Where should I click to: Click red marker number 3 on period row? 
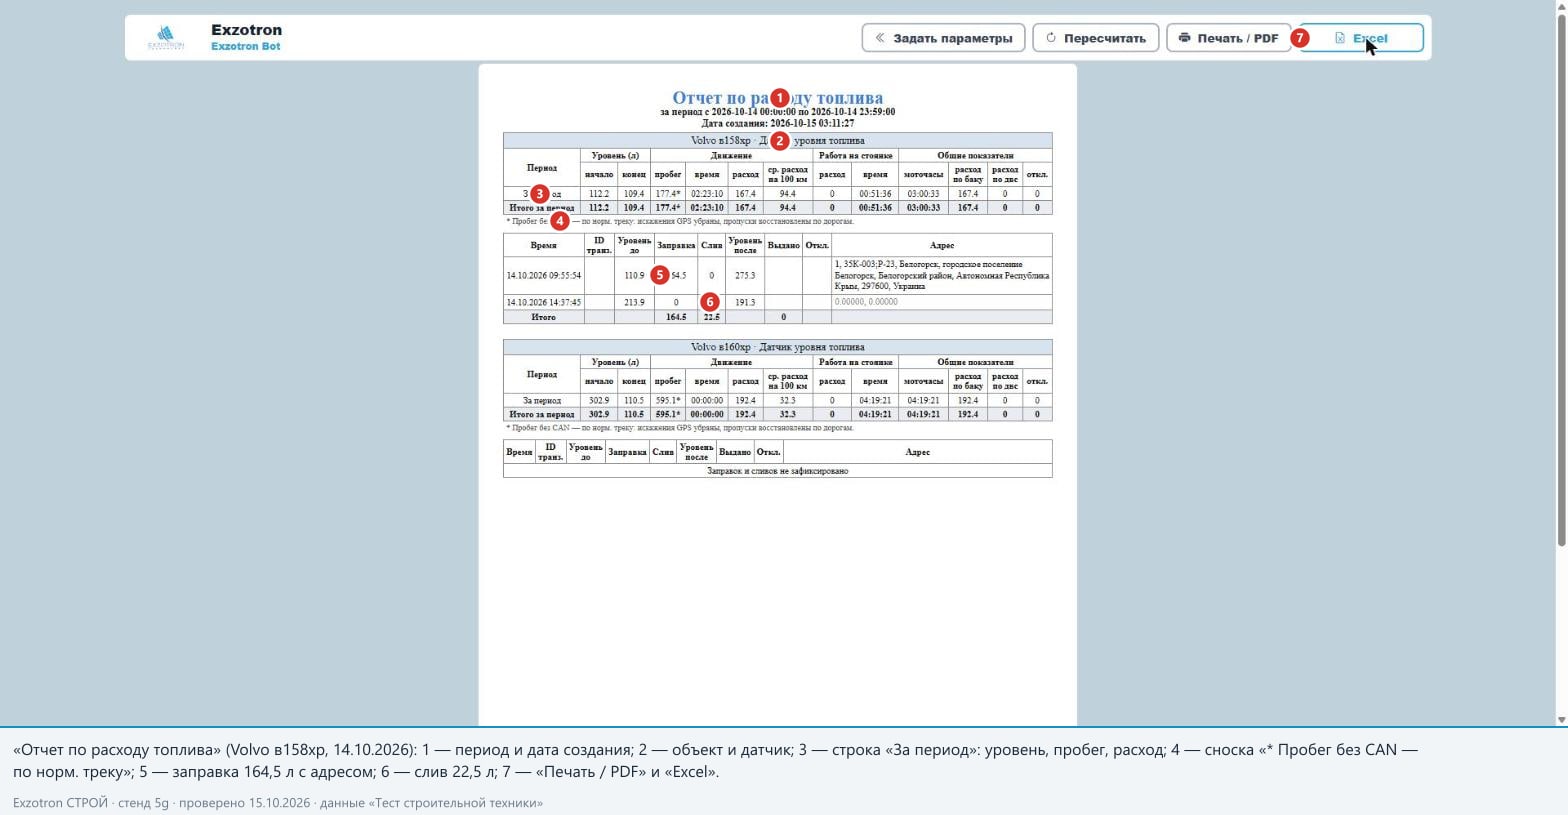[x=539, y=193]
